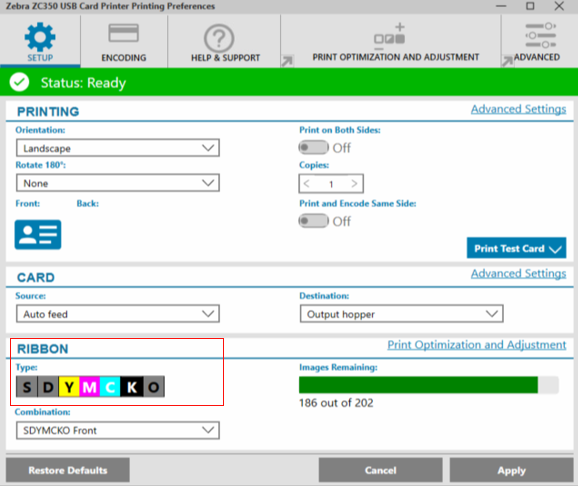Click the Restore Defaults button
578x486 pixels.
(x=68, y=470)
